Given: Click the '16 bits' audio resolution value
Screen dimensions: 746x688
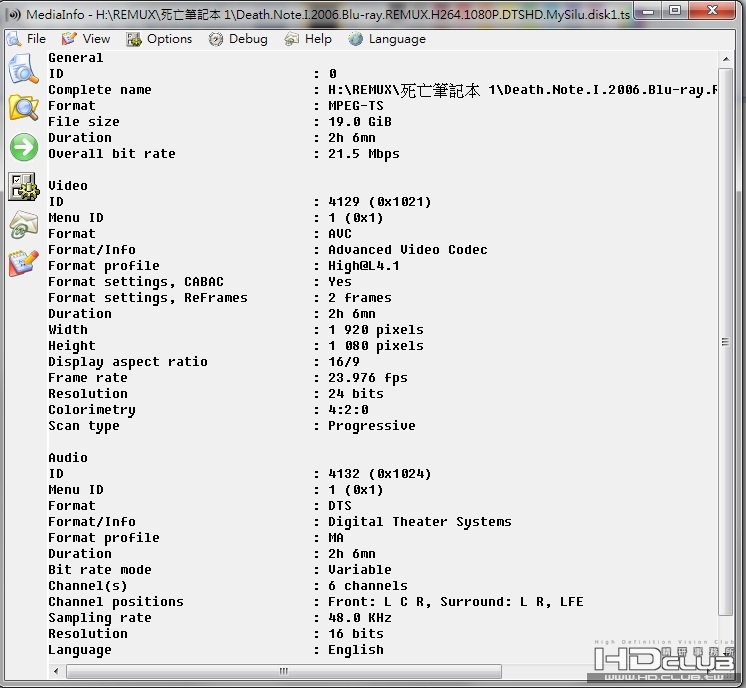Looking at the screenshot, I should [x=356, y=634].
